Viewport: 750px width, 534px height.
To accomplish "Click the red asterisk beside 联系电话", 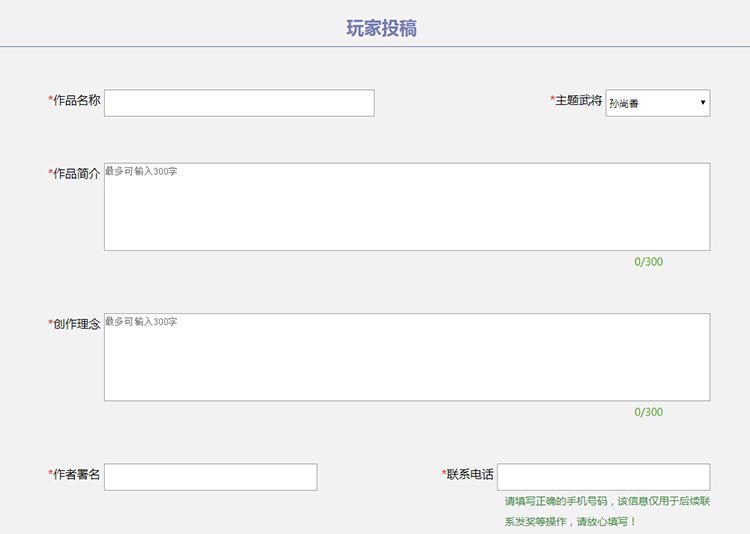I will point(444,474).
